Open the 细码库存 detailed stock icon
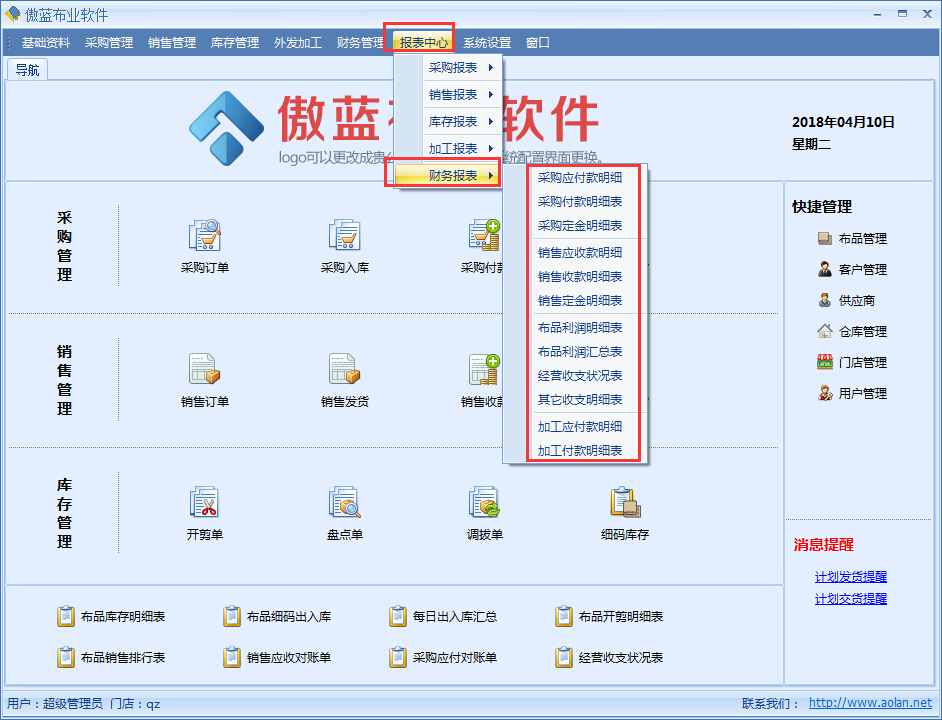This screenshot has height=720, width=942. pos(625,502)
